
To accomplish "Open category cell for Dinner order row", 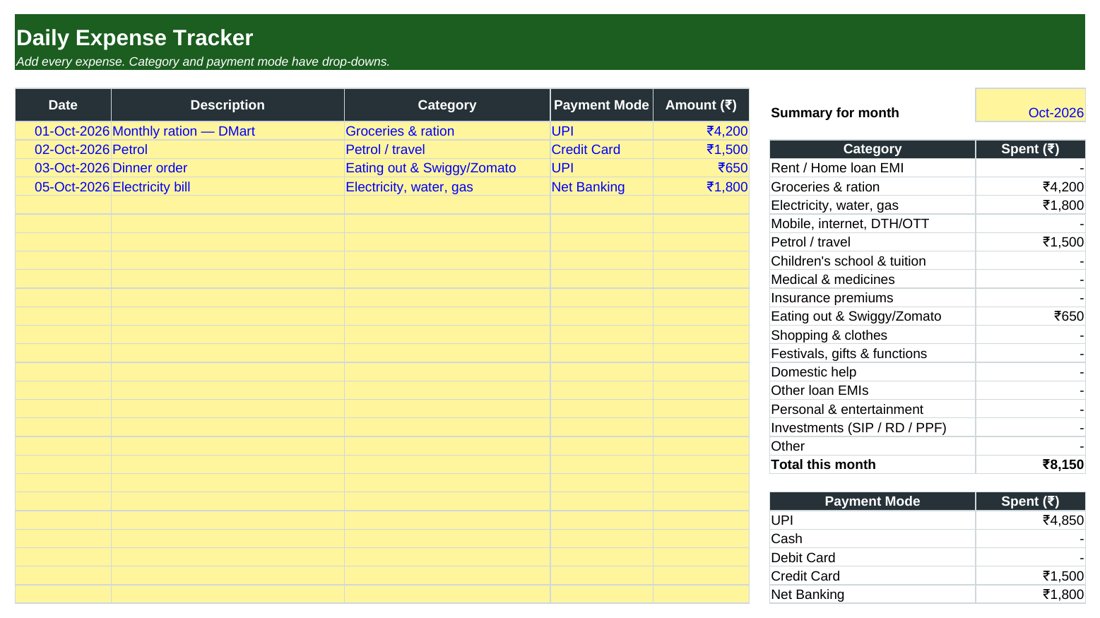I will (447, 168).
